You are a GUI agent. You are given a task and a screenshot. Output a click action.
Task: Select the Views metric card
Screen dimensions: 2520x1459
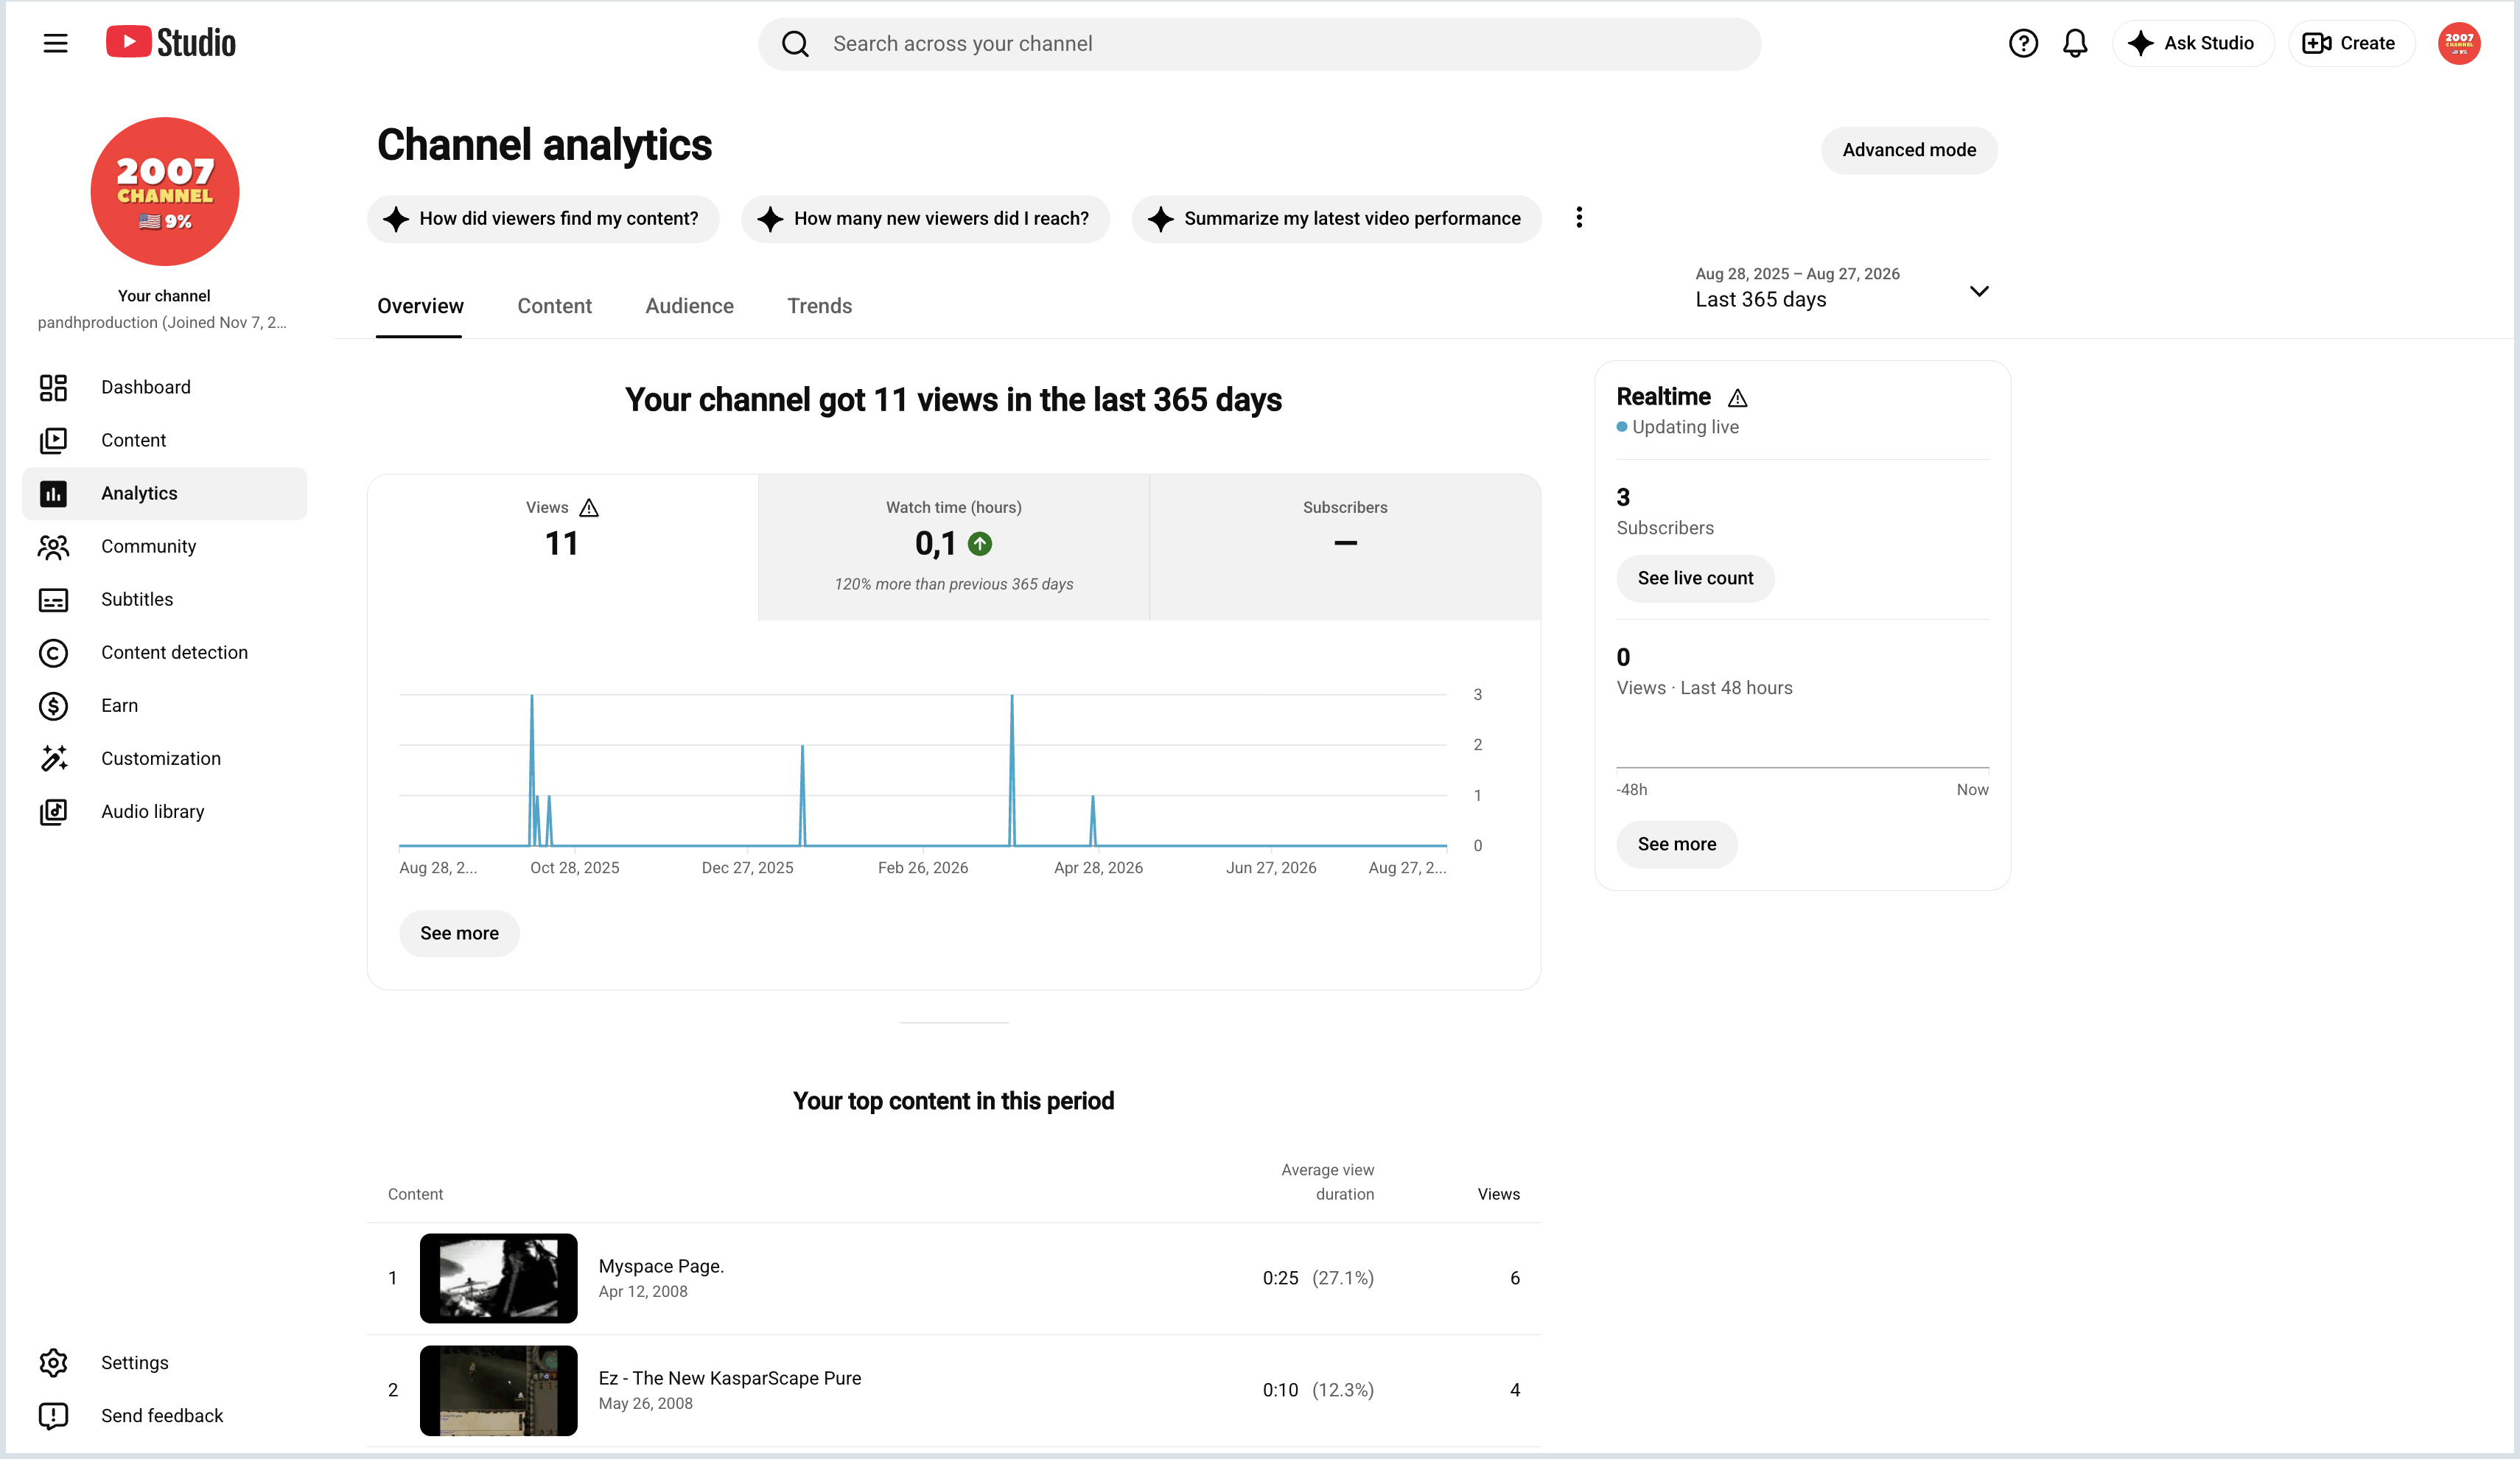[562, 547]
